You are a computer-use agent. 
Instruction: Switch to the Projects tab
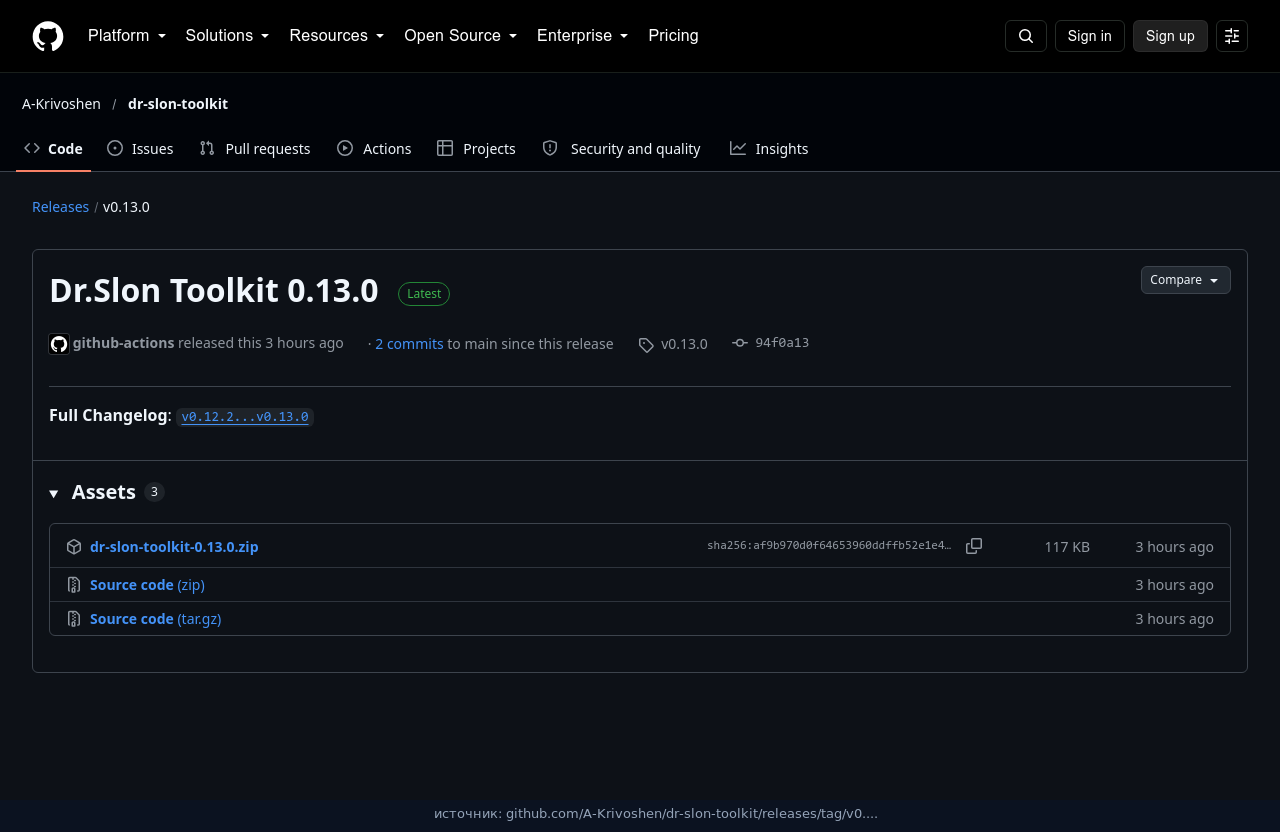tap(476, 149)
